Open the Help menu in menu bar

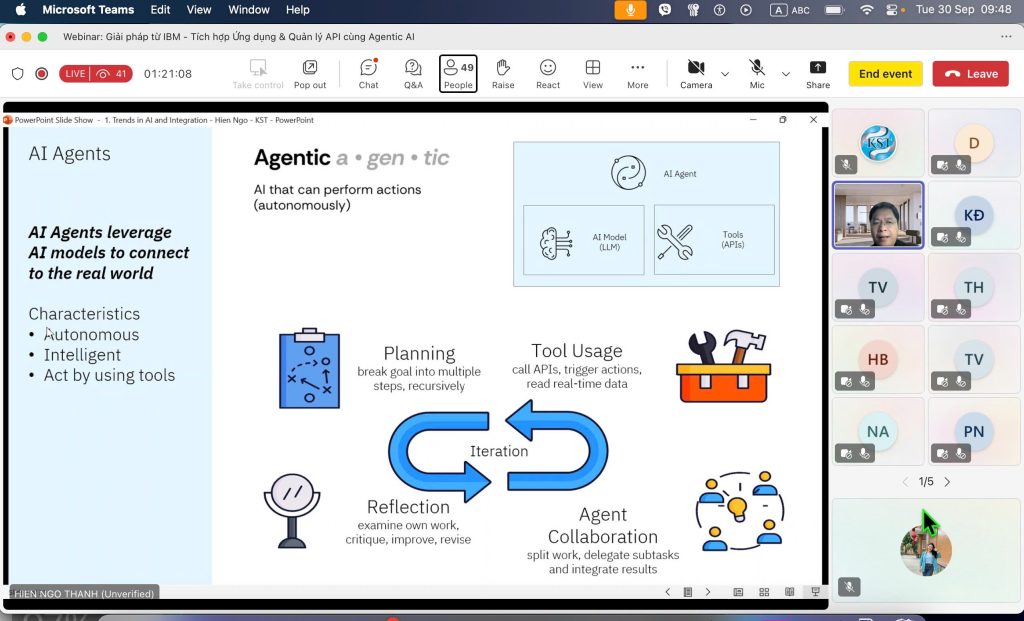(298, 10)
